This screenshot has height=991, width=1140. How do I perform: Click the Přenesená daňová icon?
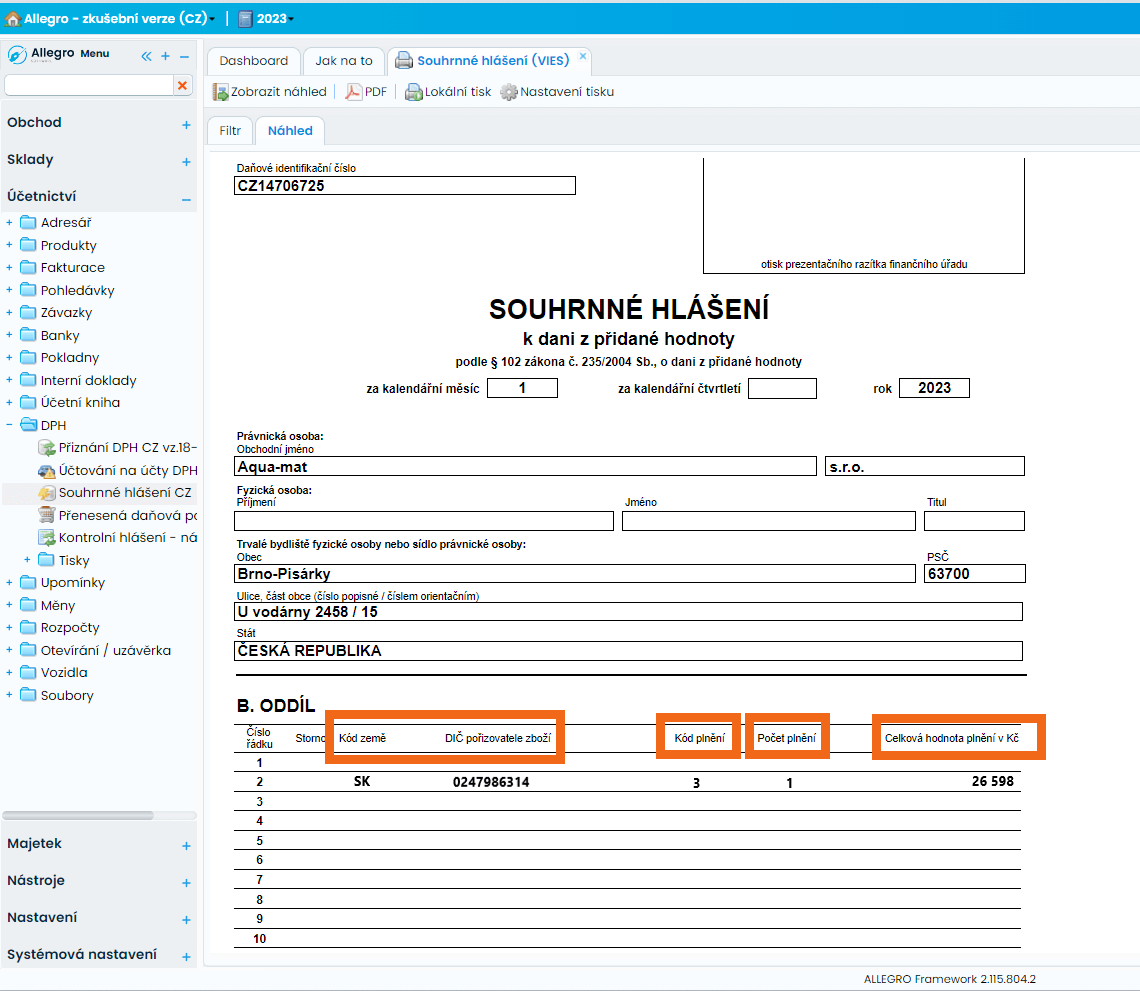(47, 515)
